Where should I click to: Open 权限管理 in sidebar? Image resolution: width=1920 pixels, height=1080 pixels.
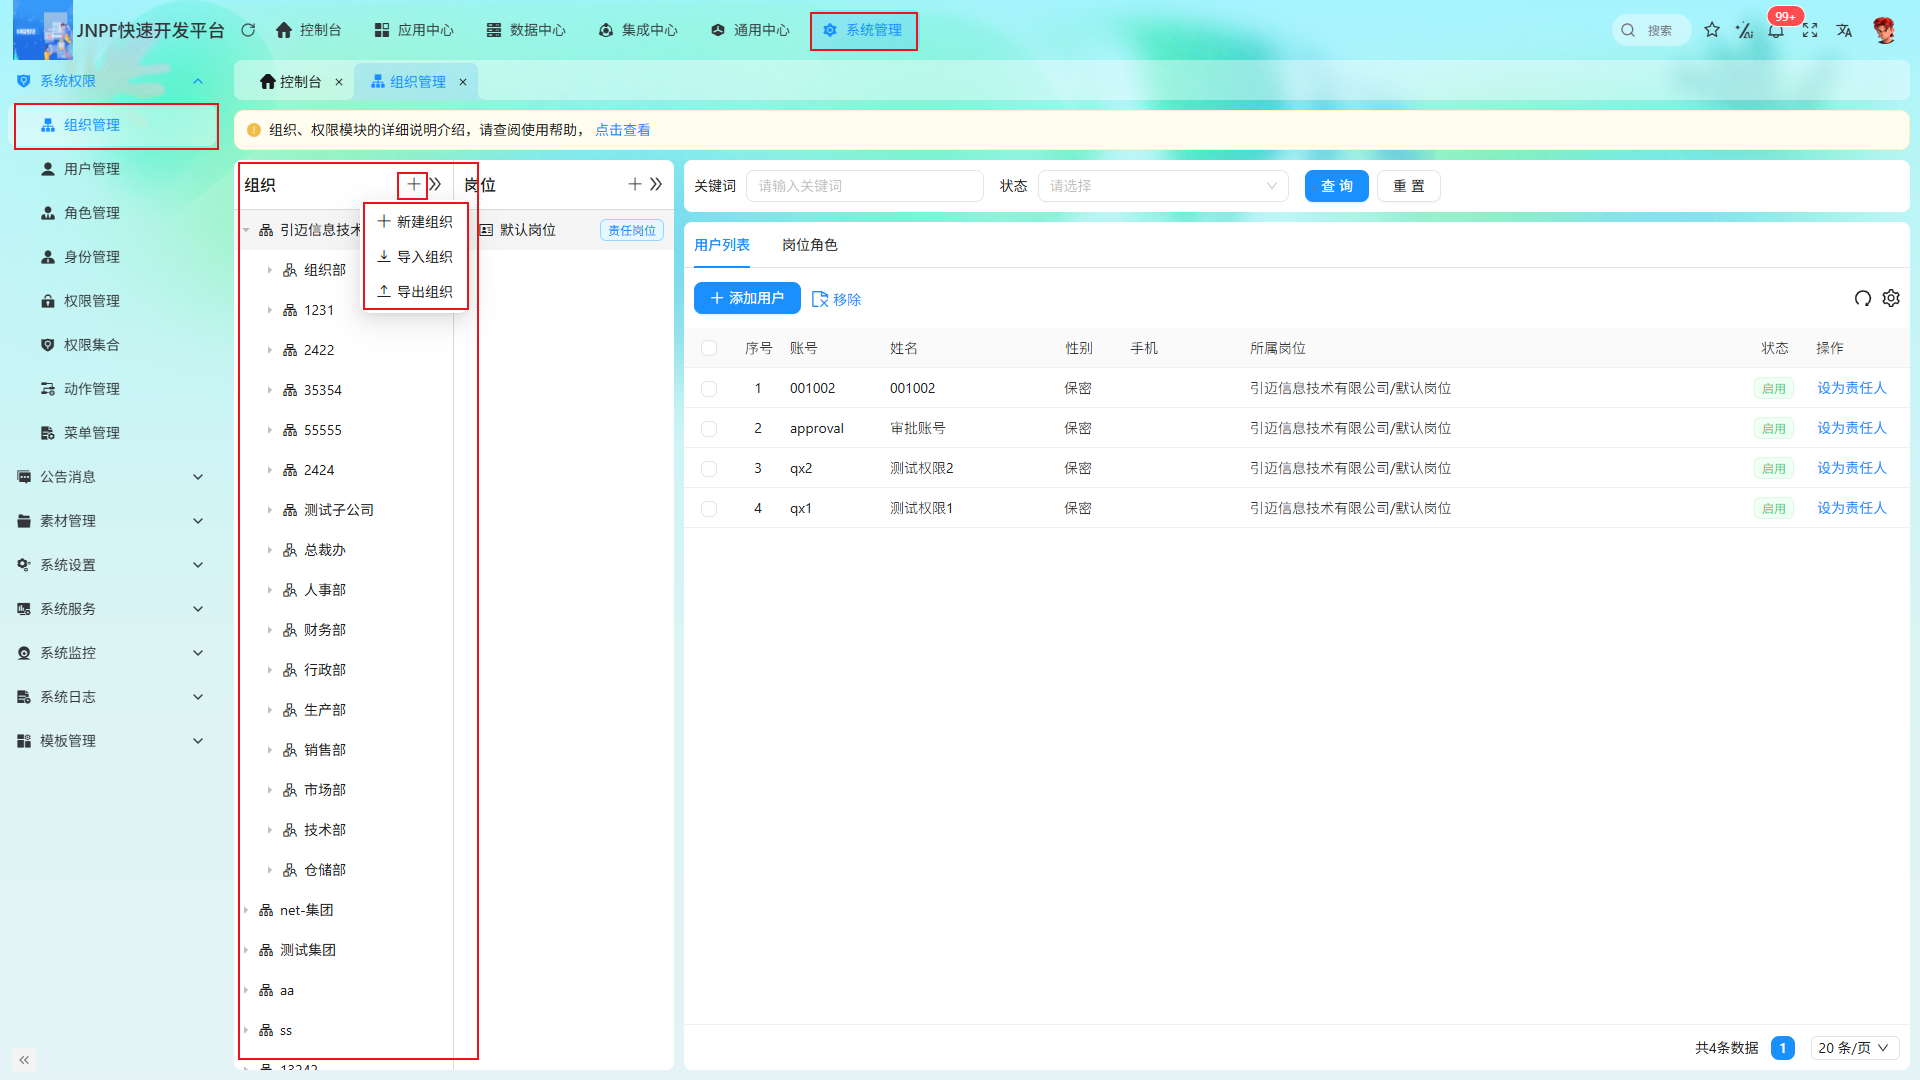[x=92, y=301]
